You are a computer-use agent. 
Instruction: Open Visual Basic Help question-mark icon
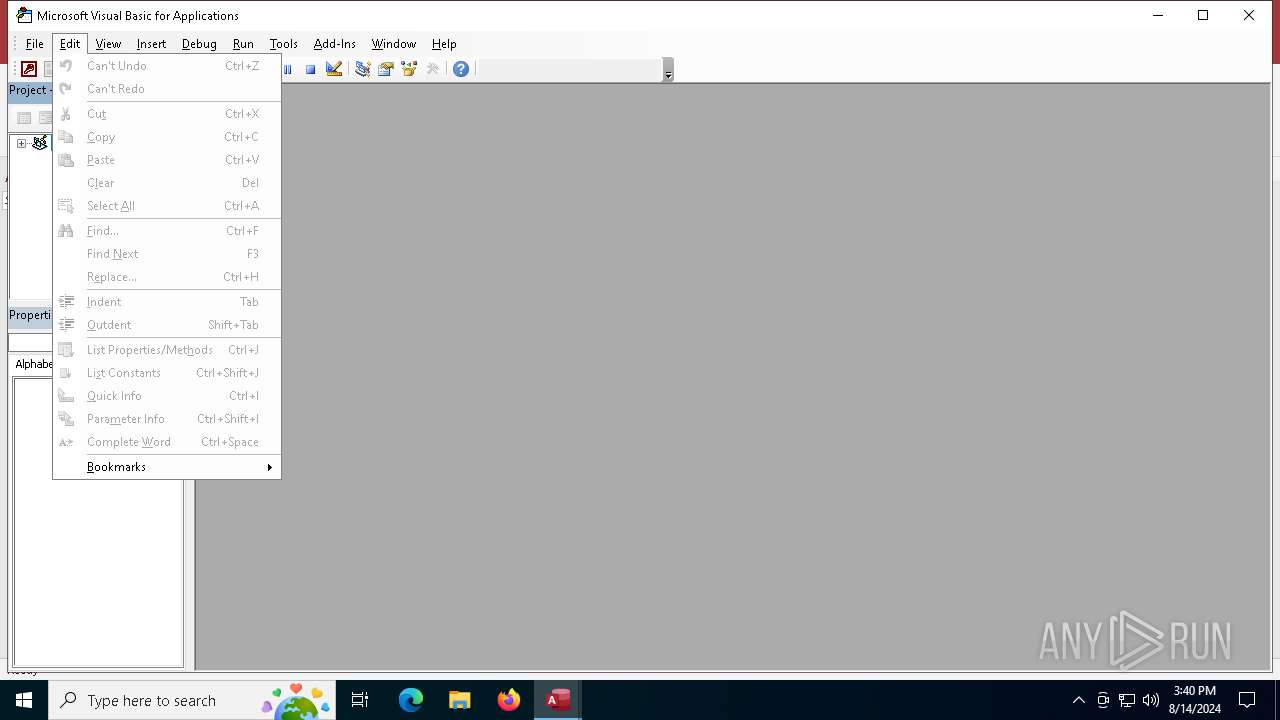pos(461,69)
